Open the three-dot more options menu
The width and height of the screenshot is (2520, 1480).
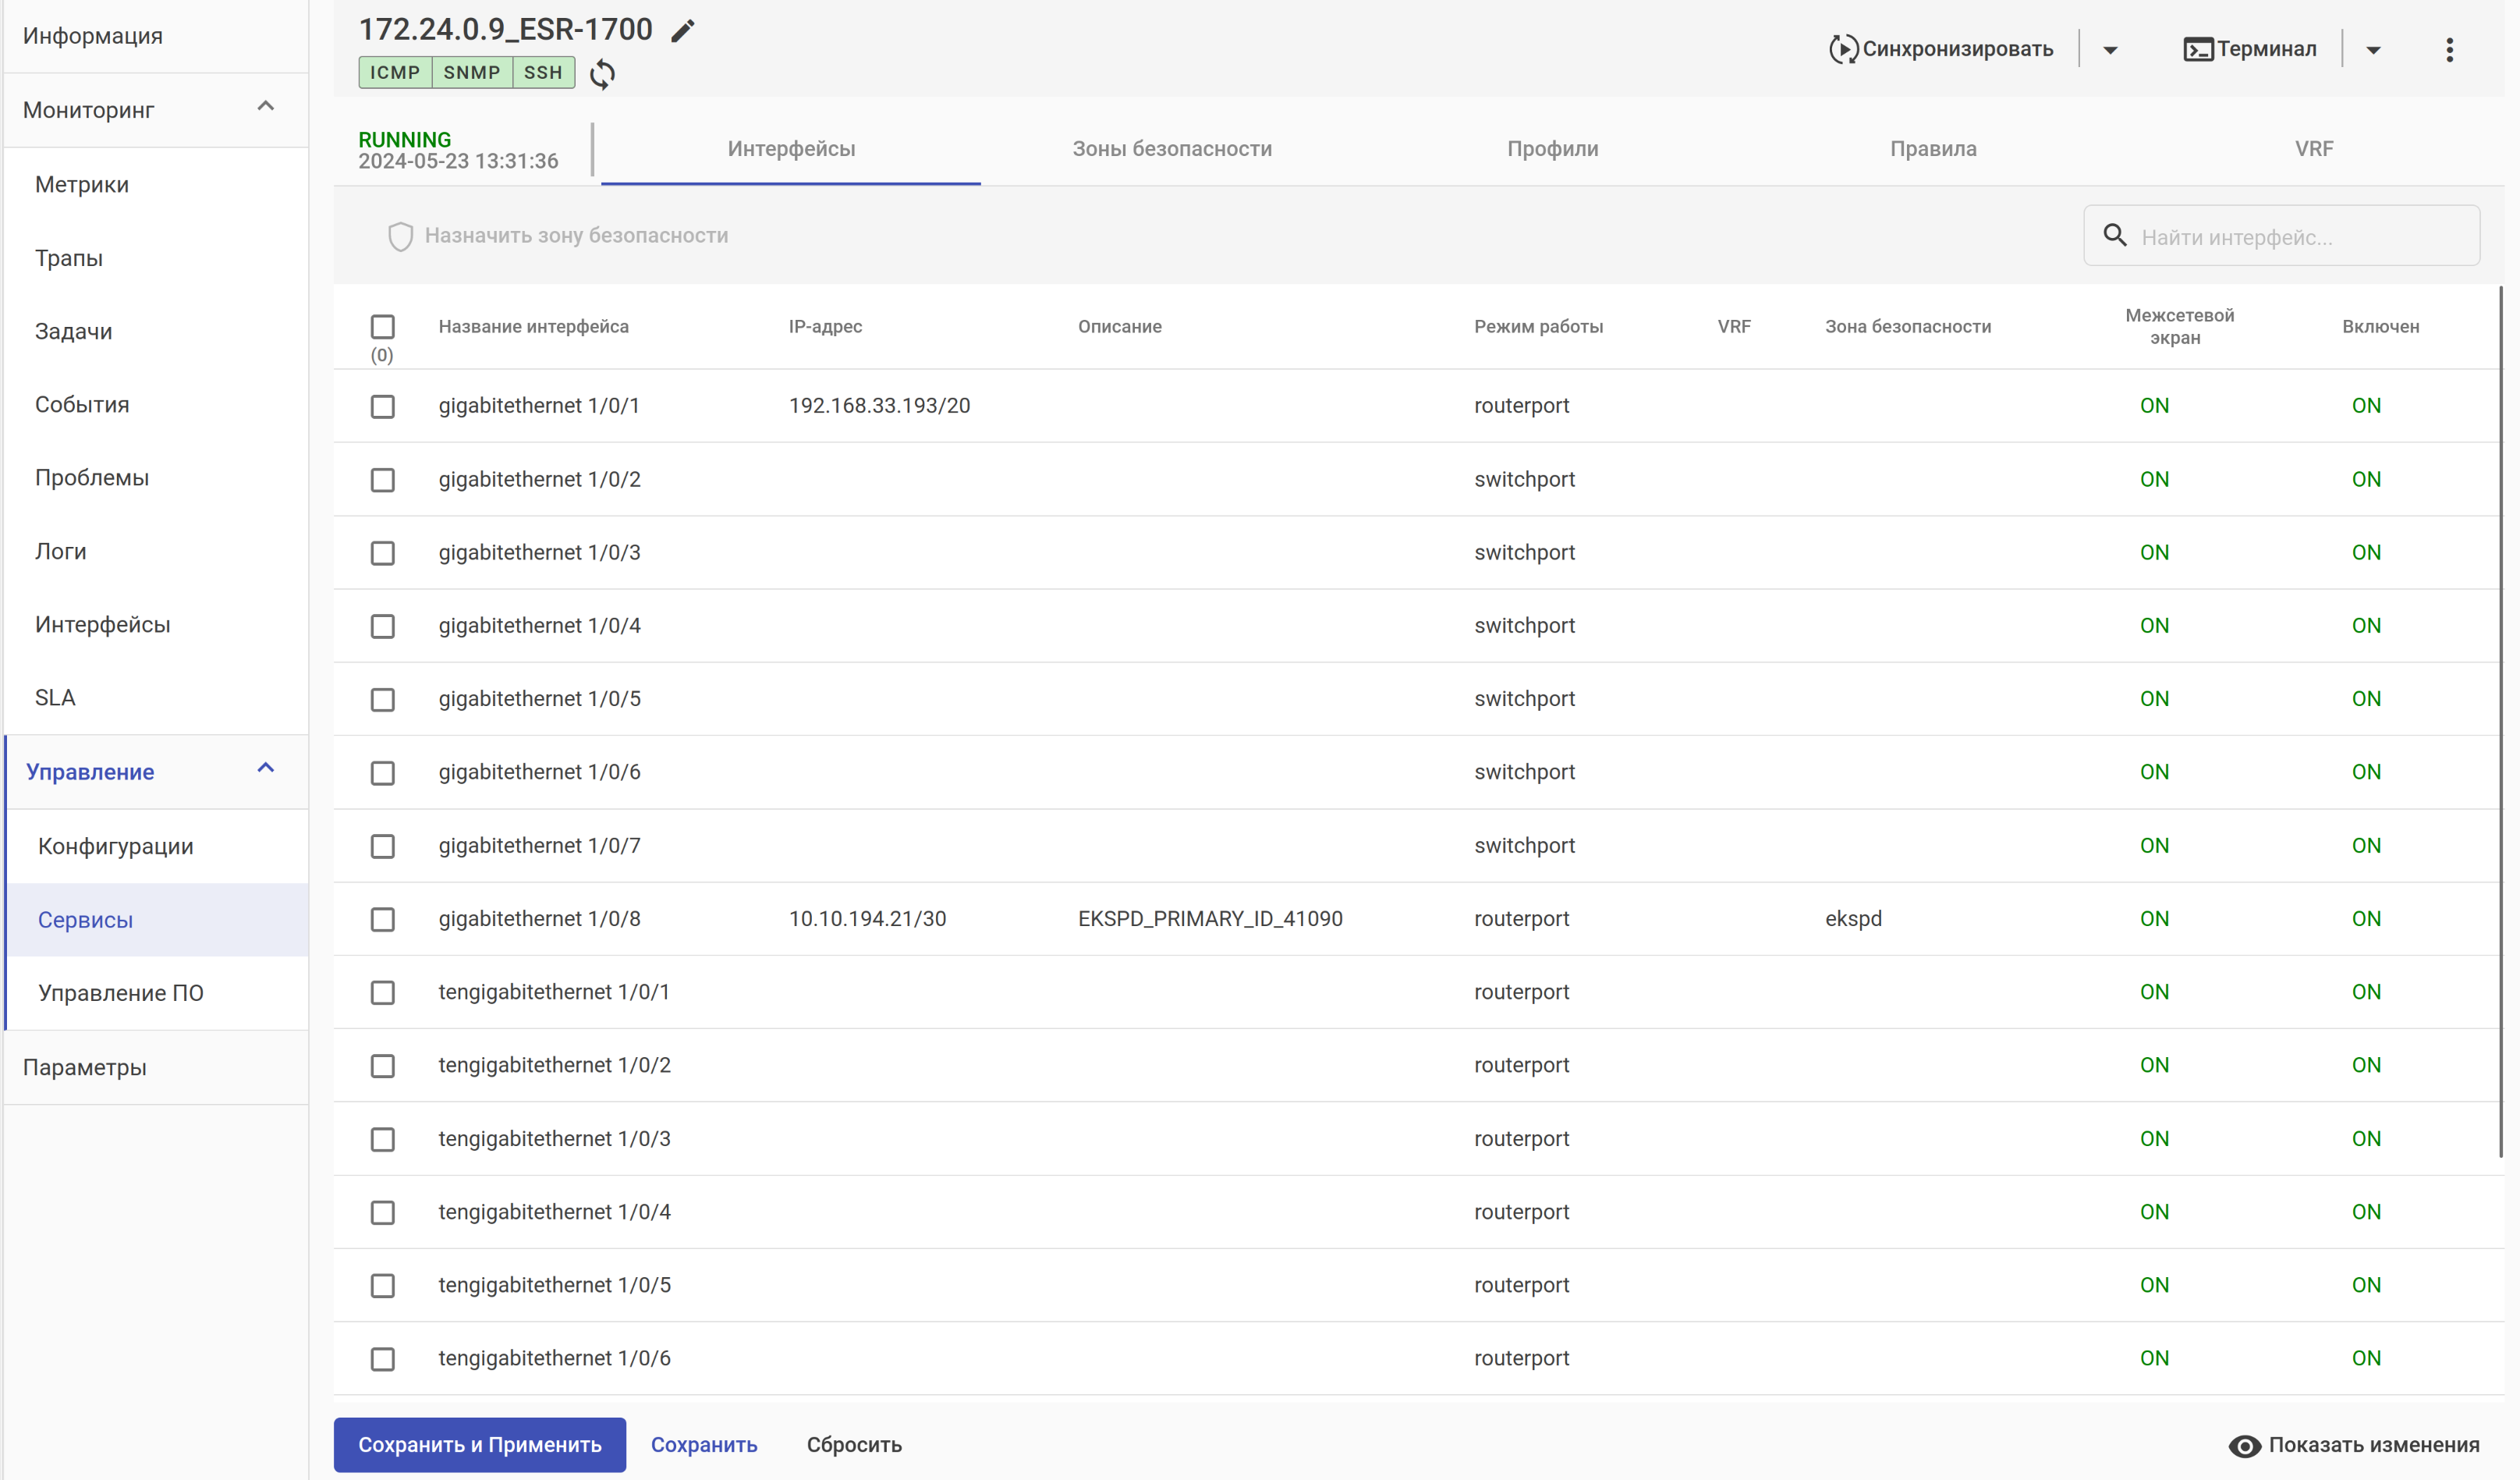pyautogui.click(x=2449, y=50)
